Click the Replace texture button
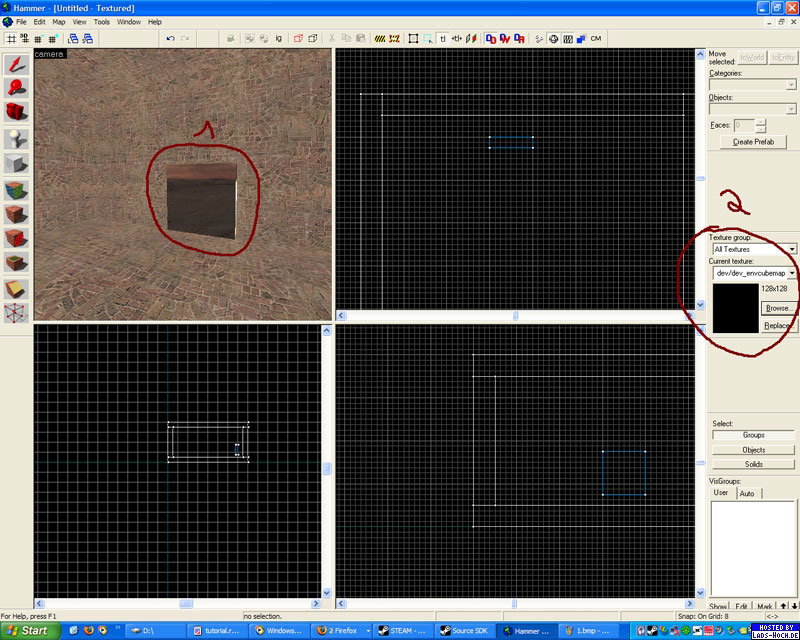800x640 pixels. [x=779, y=326]
